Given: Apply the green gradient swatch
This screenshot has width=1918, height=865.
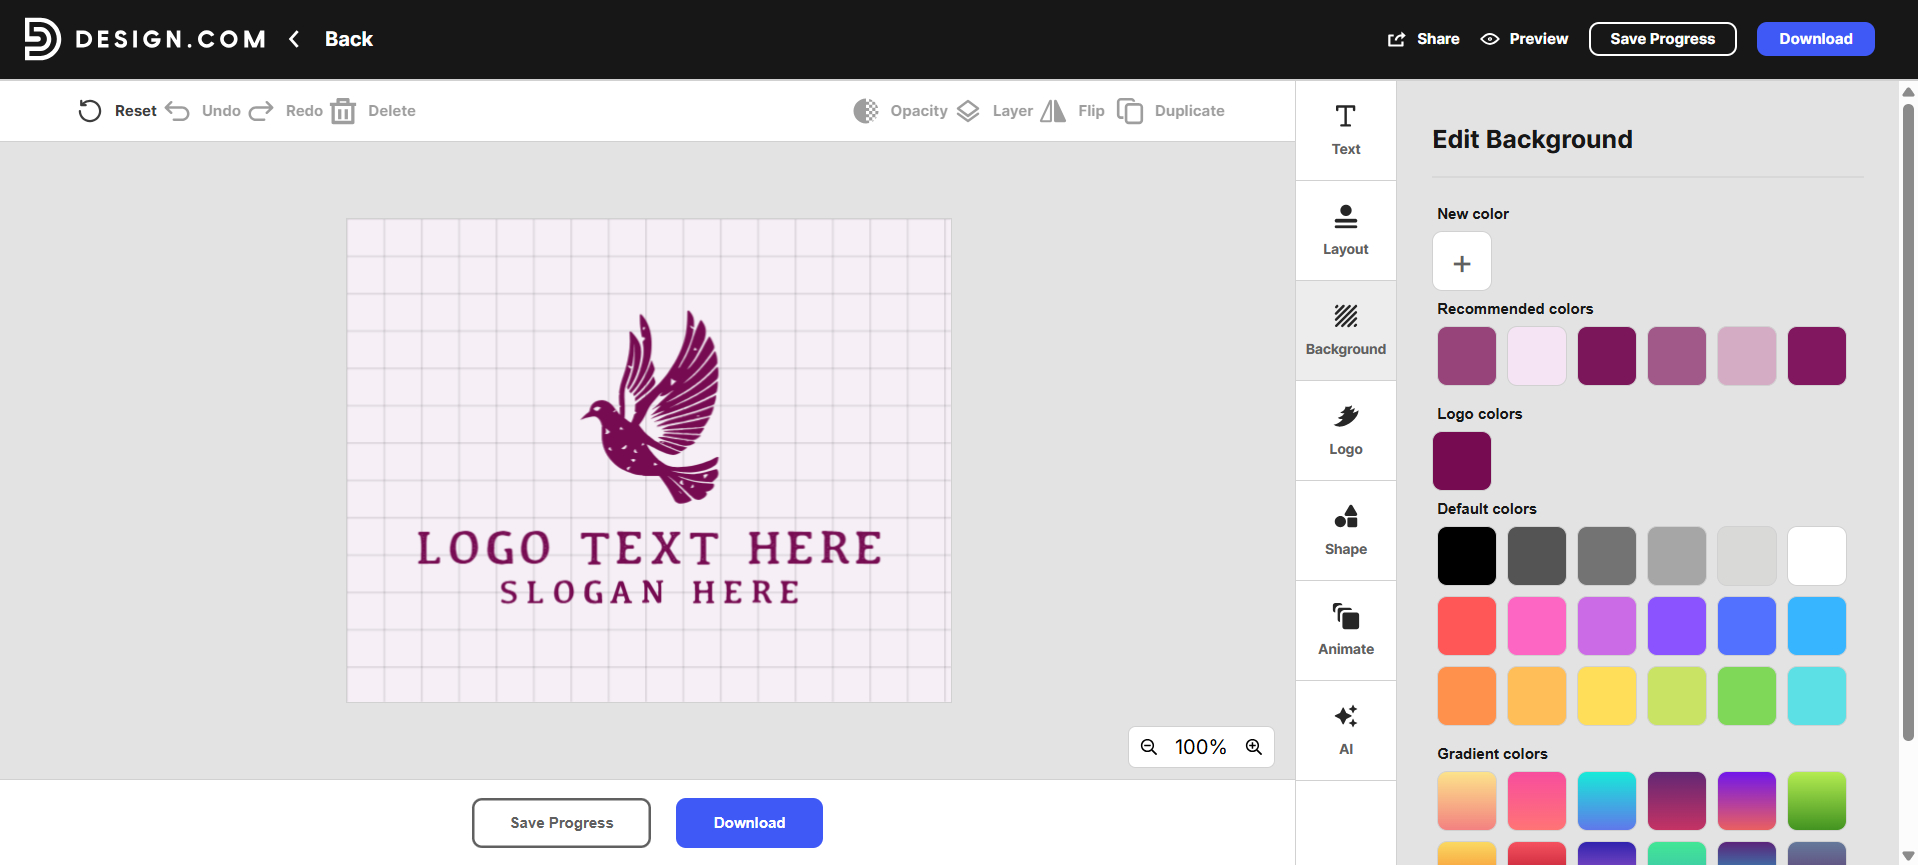Looking at the screenshot, I should point(1817,801).
